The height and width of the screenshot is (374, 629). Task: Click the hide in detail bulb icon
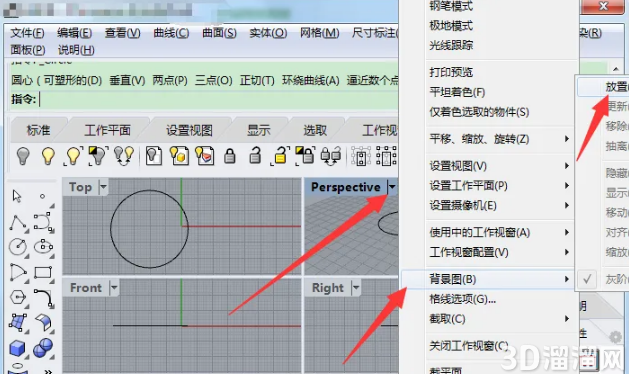[x=154, y=156]
